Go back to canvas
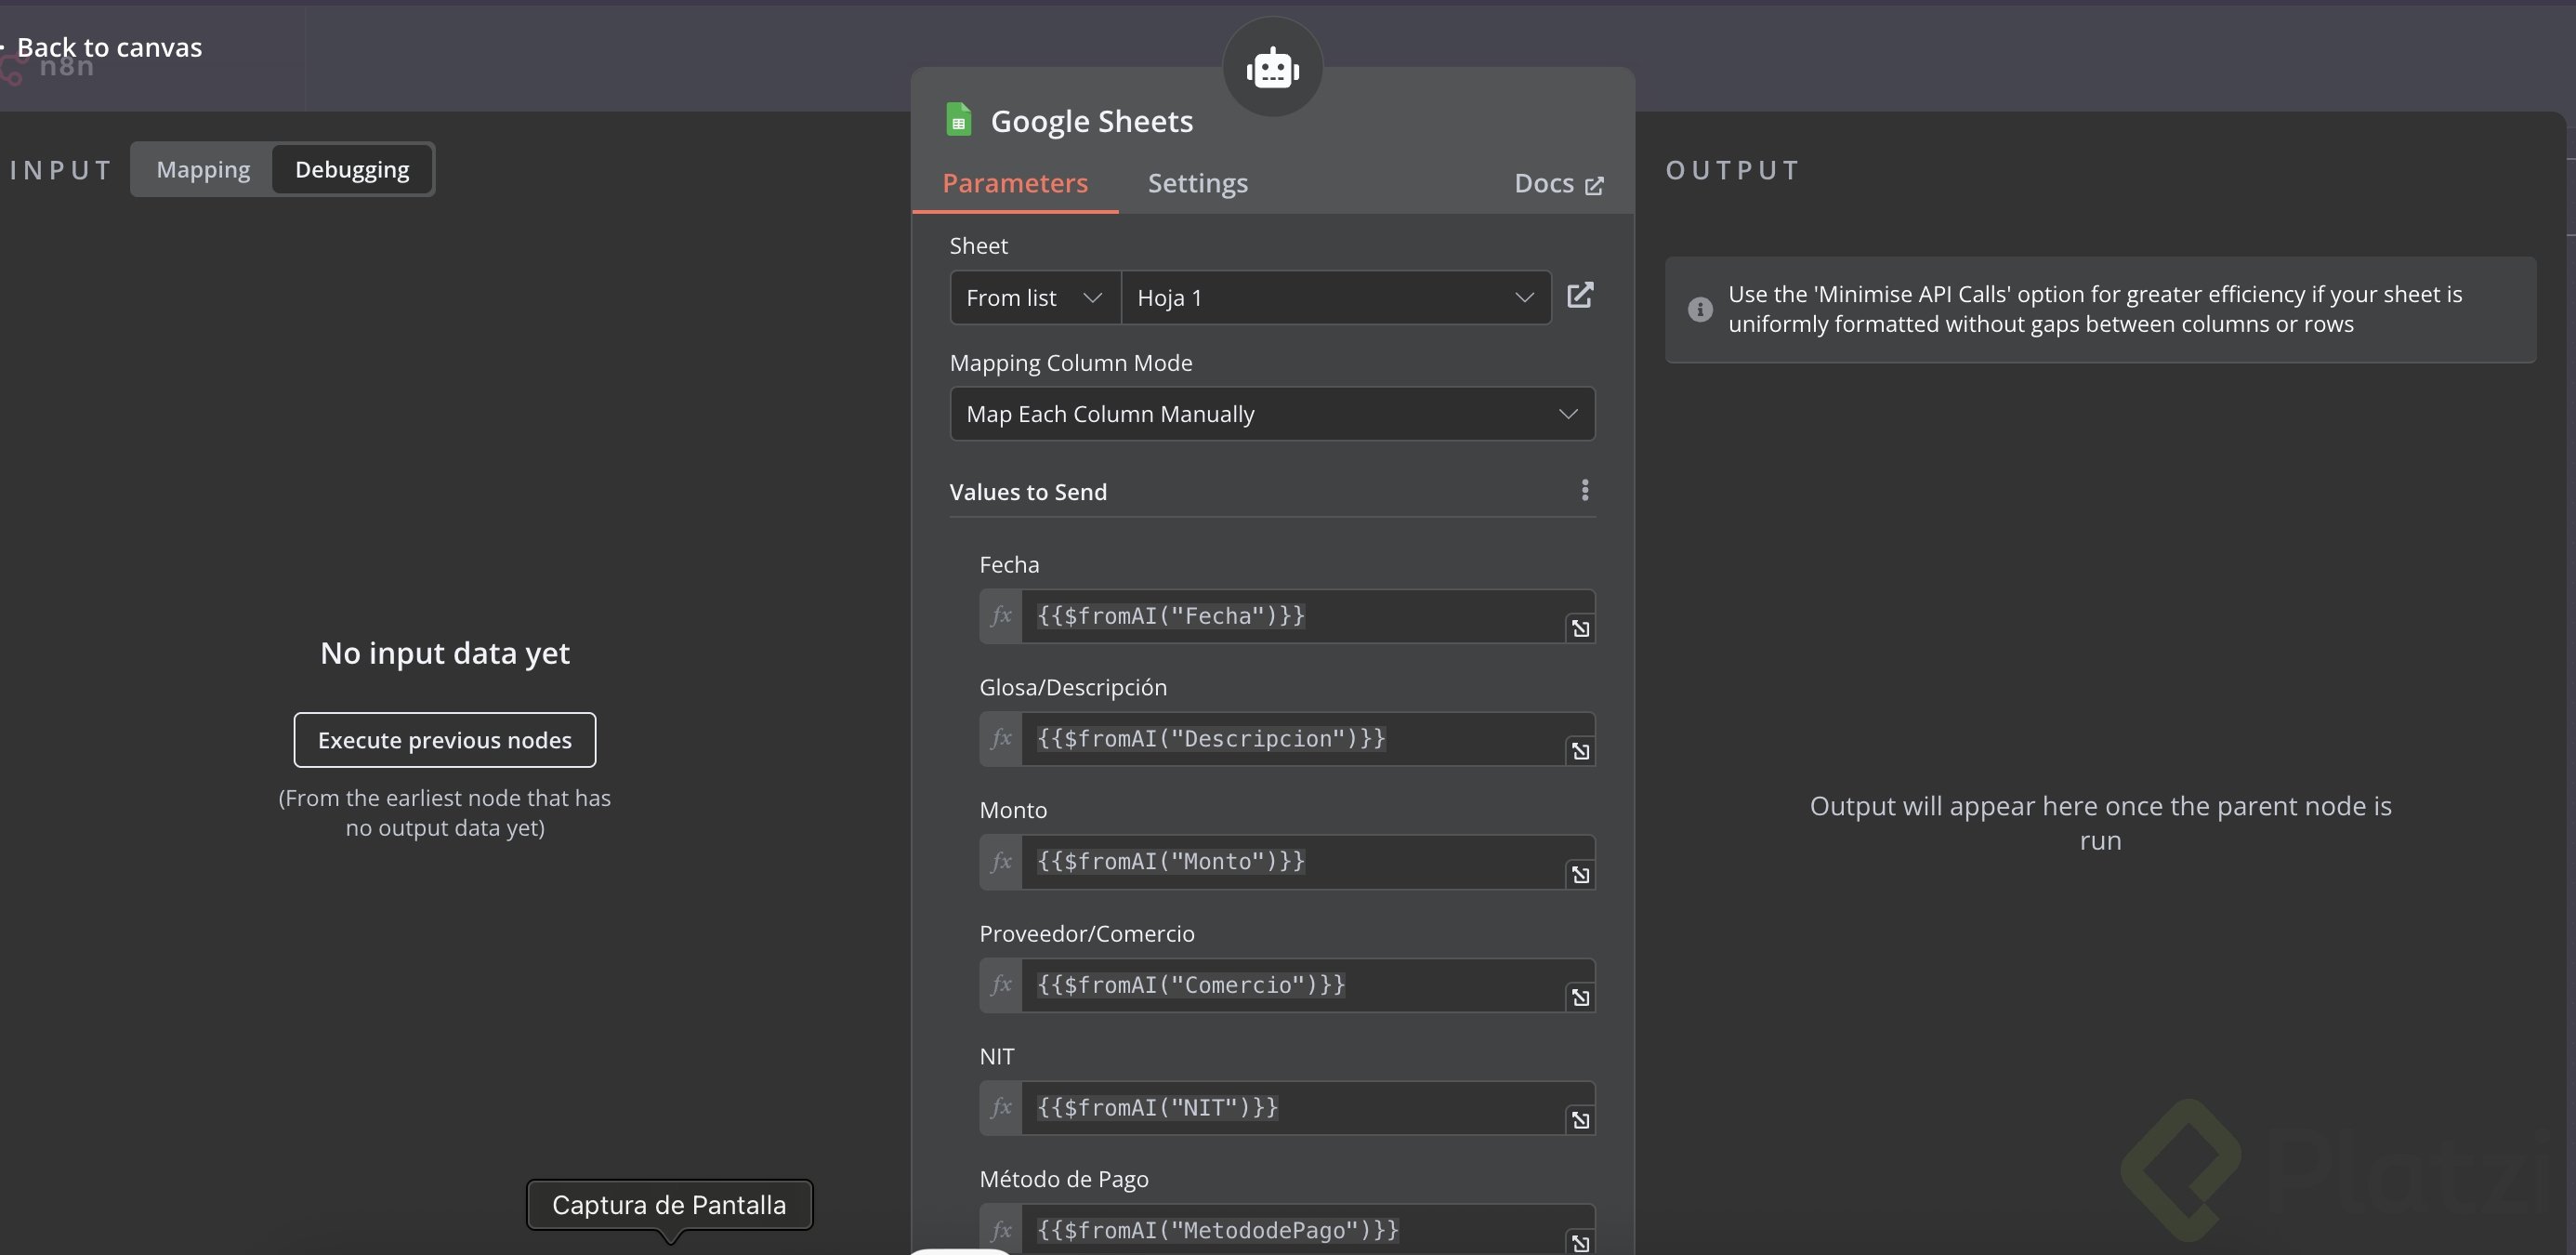 108,47
